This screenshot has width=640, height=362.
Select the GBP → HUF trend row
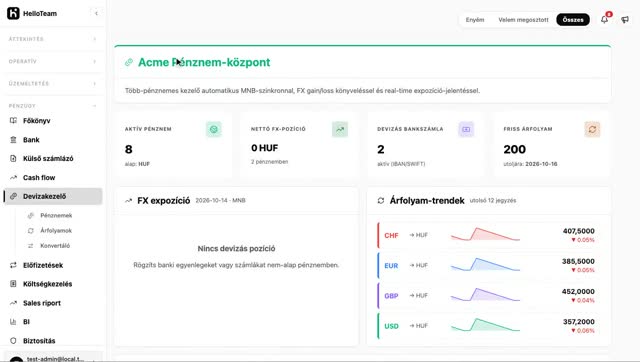(x=488, y=295)
